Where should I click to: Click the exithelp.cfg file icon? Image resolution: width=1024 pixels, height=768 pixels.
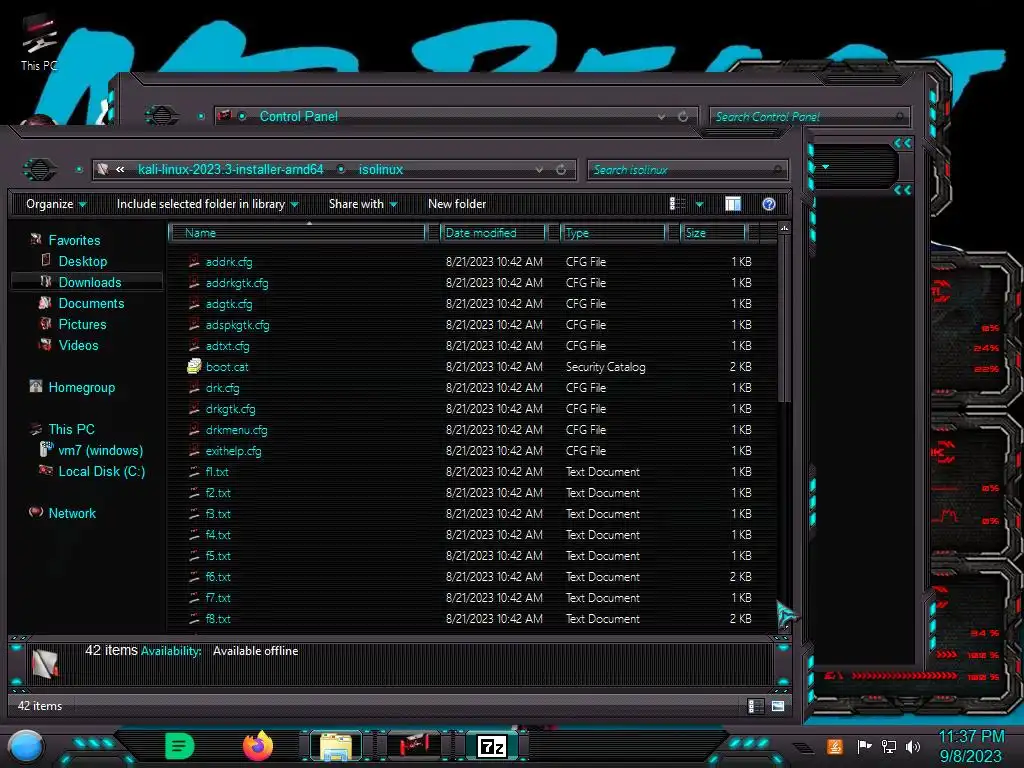pos(194,450)
